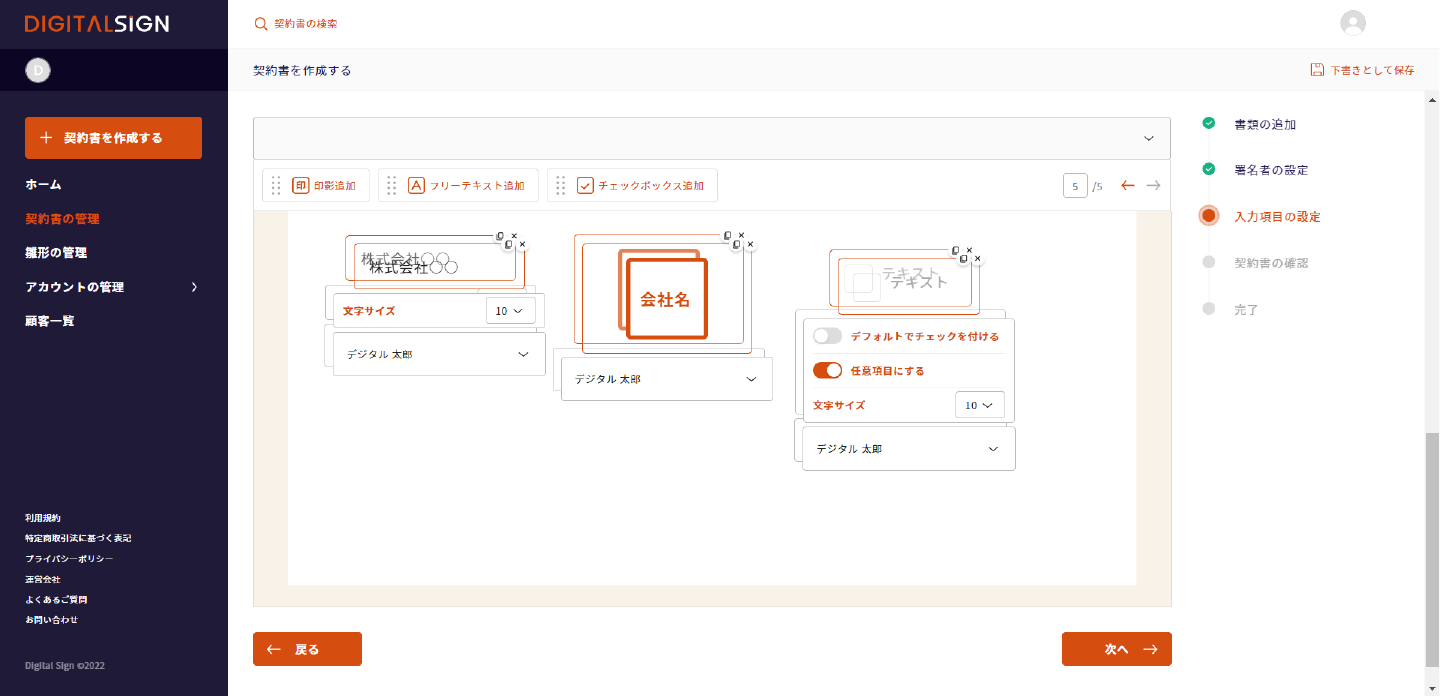Go to next page with right arrow
1440x696 pixels.
point(1153,185)
